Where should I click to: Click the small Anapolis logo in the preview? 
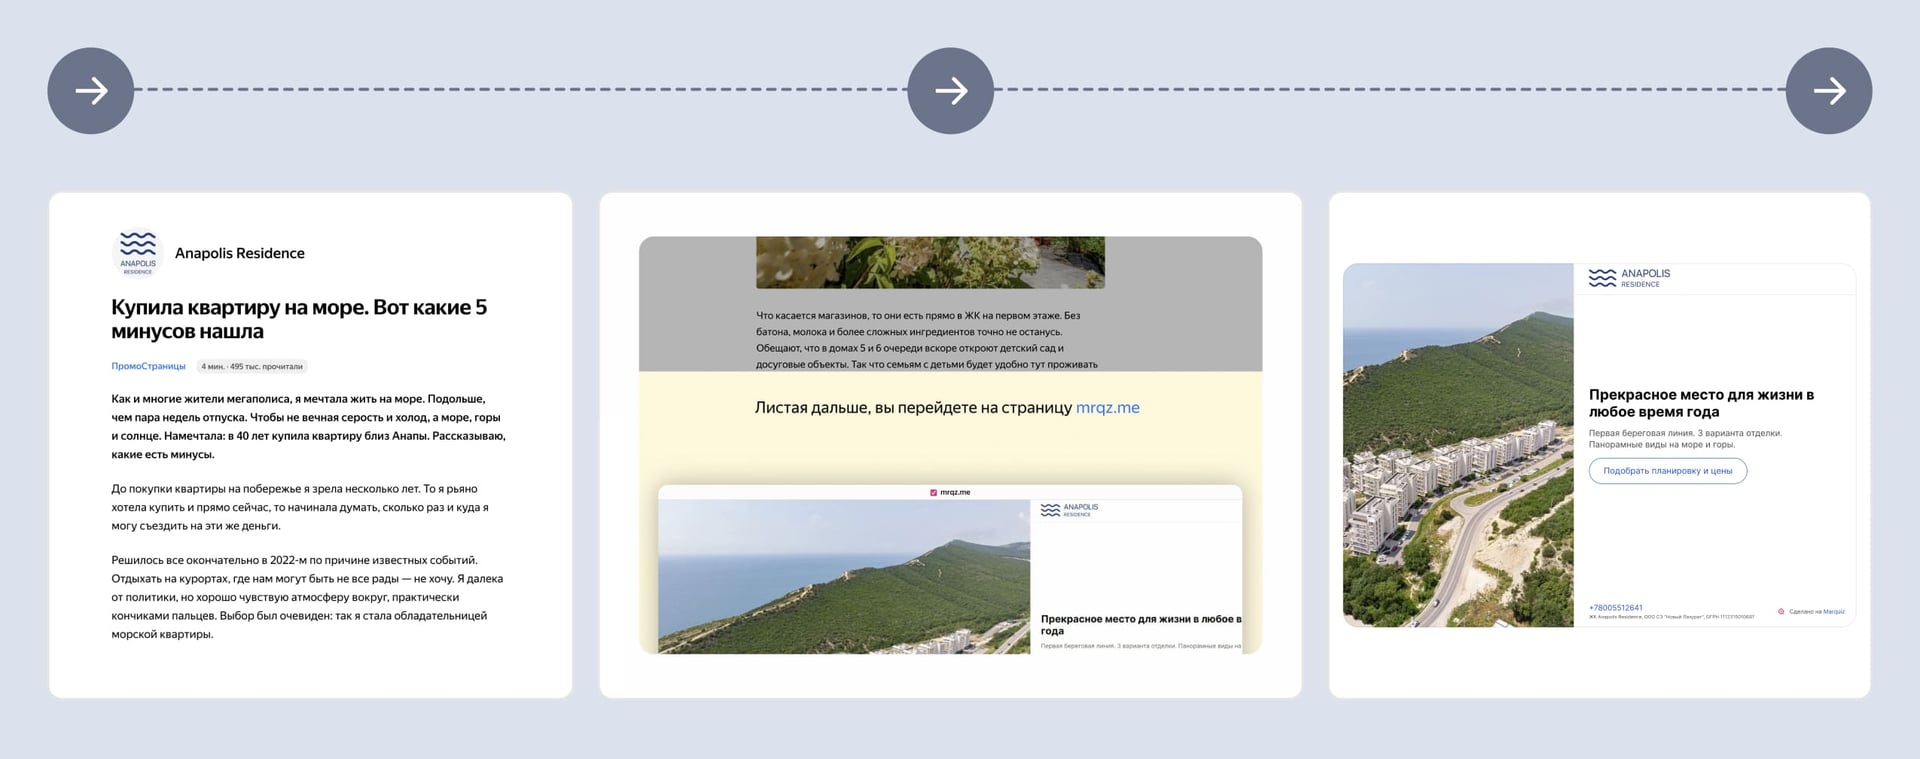click(1069, 510)
